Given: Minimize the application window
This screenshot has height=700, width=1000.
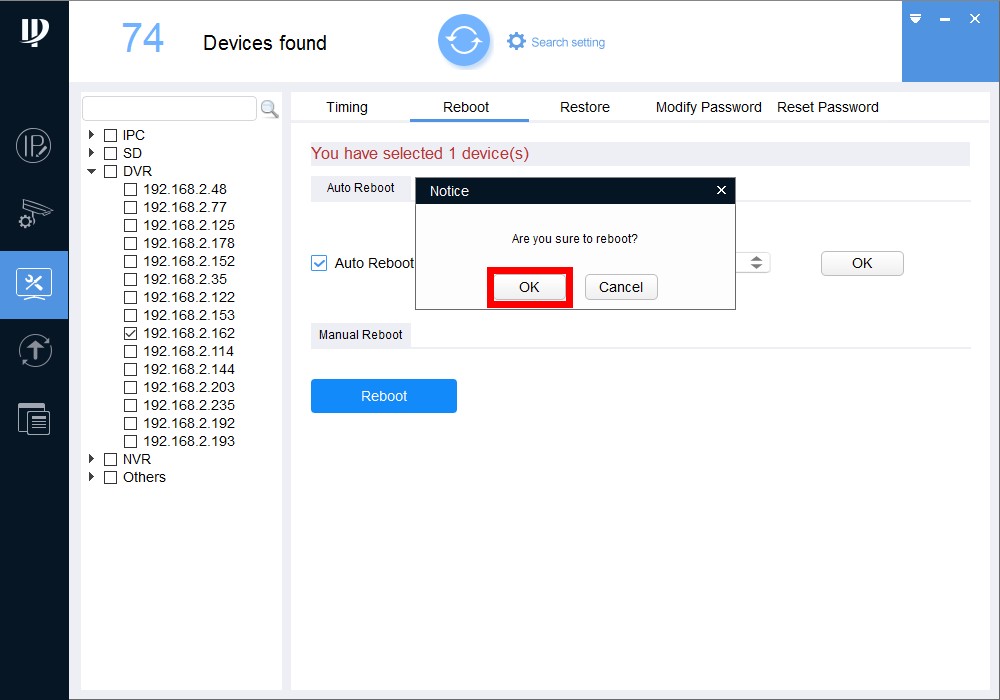Looking at the screenshot, I should [x=945, y=19].
